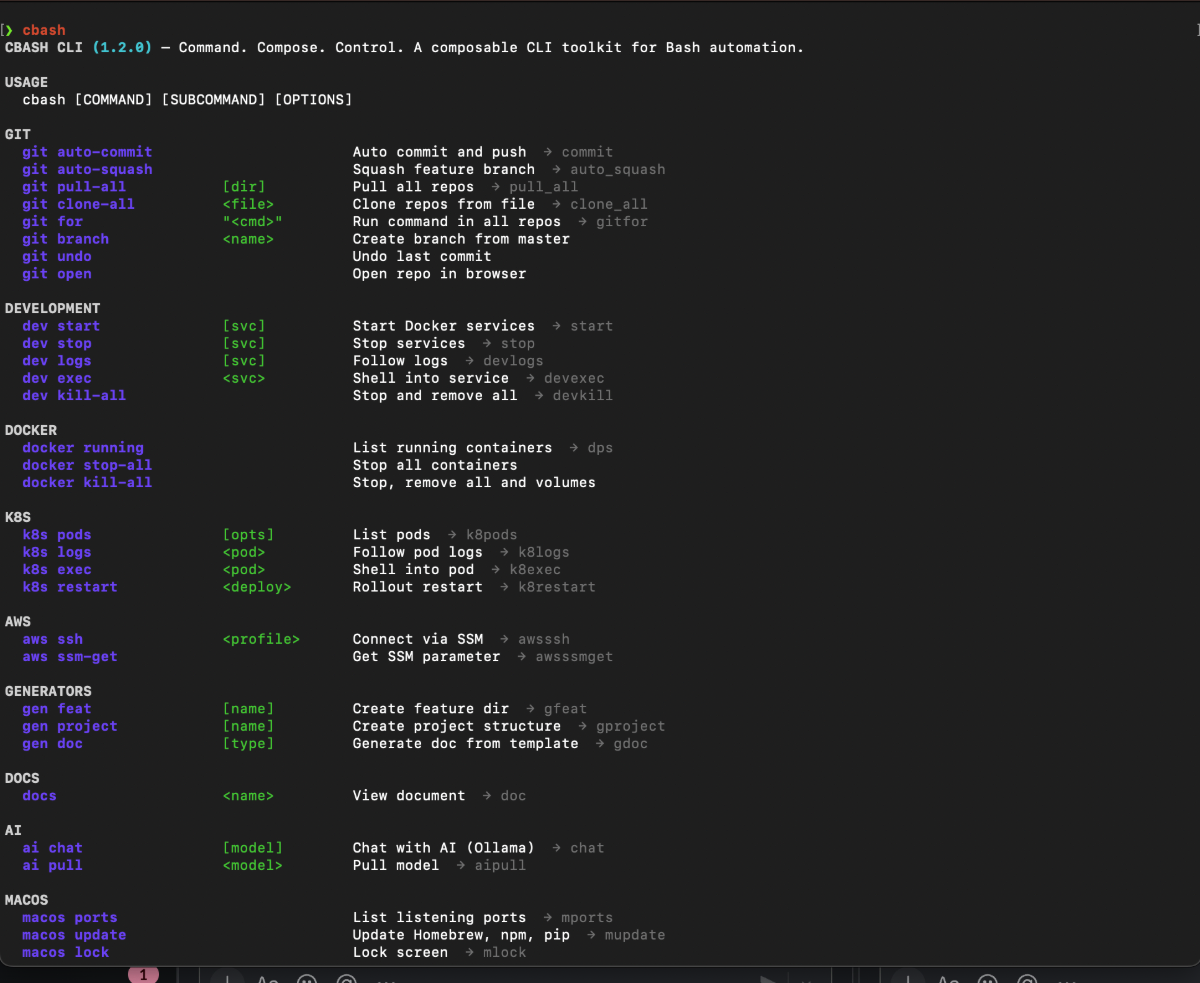The width and height of the screenshot is (1200, 983).
Task: Click the Aa icon in the right pane toolbar
Action: pyautogui.click(x=947, y=979)
